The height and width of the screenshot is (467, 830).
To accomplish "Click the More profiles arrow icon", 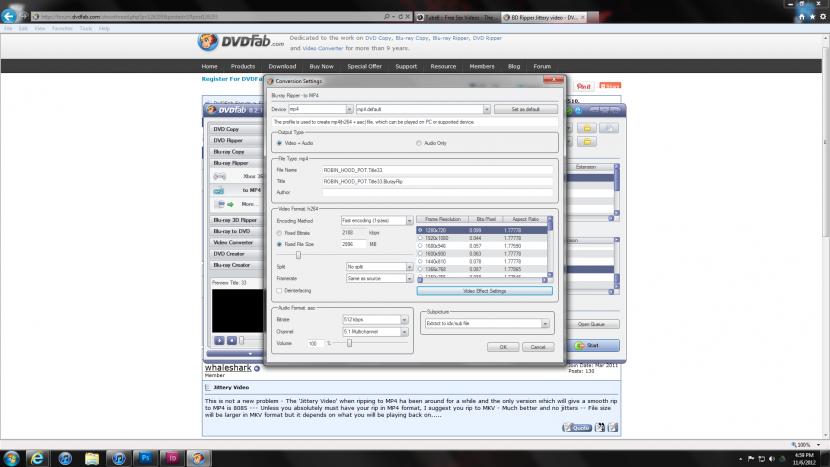I will pos(230,204).
